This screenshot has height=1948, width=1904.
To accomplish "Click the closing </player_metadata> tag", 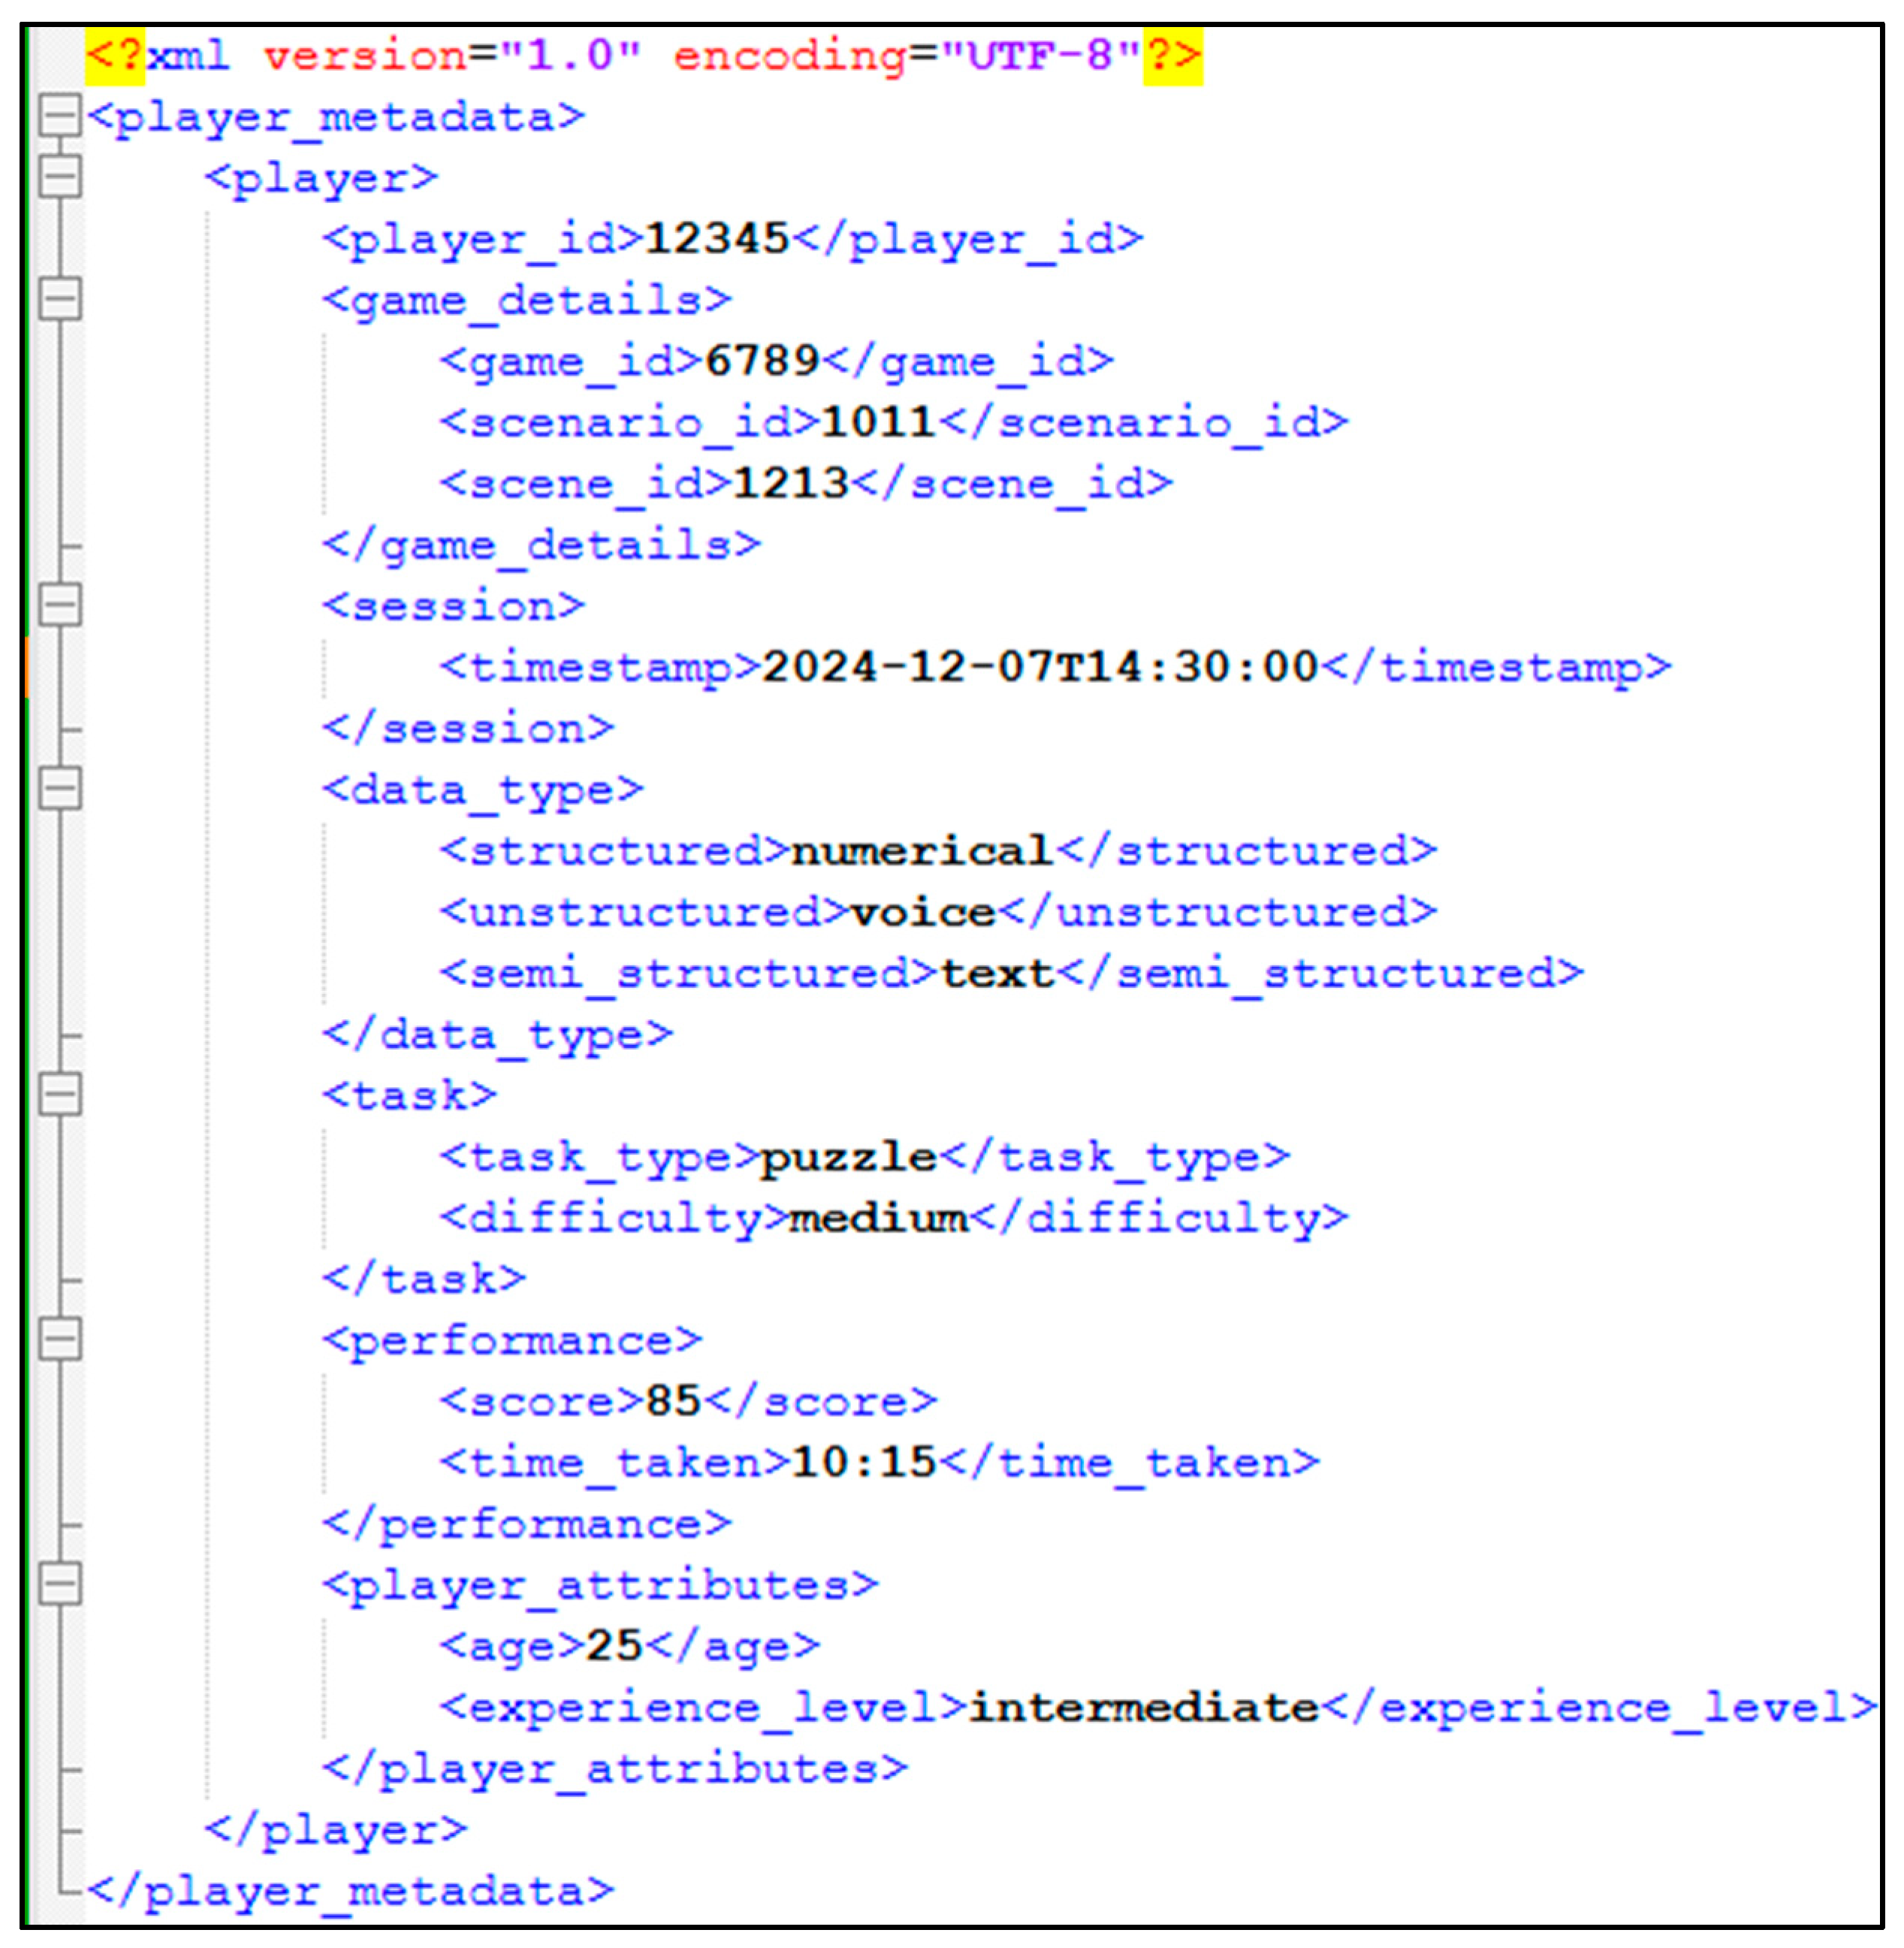I will [350, 1892].
